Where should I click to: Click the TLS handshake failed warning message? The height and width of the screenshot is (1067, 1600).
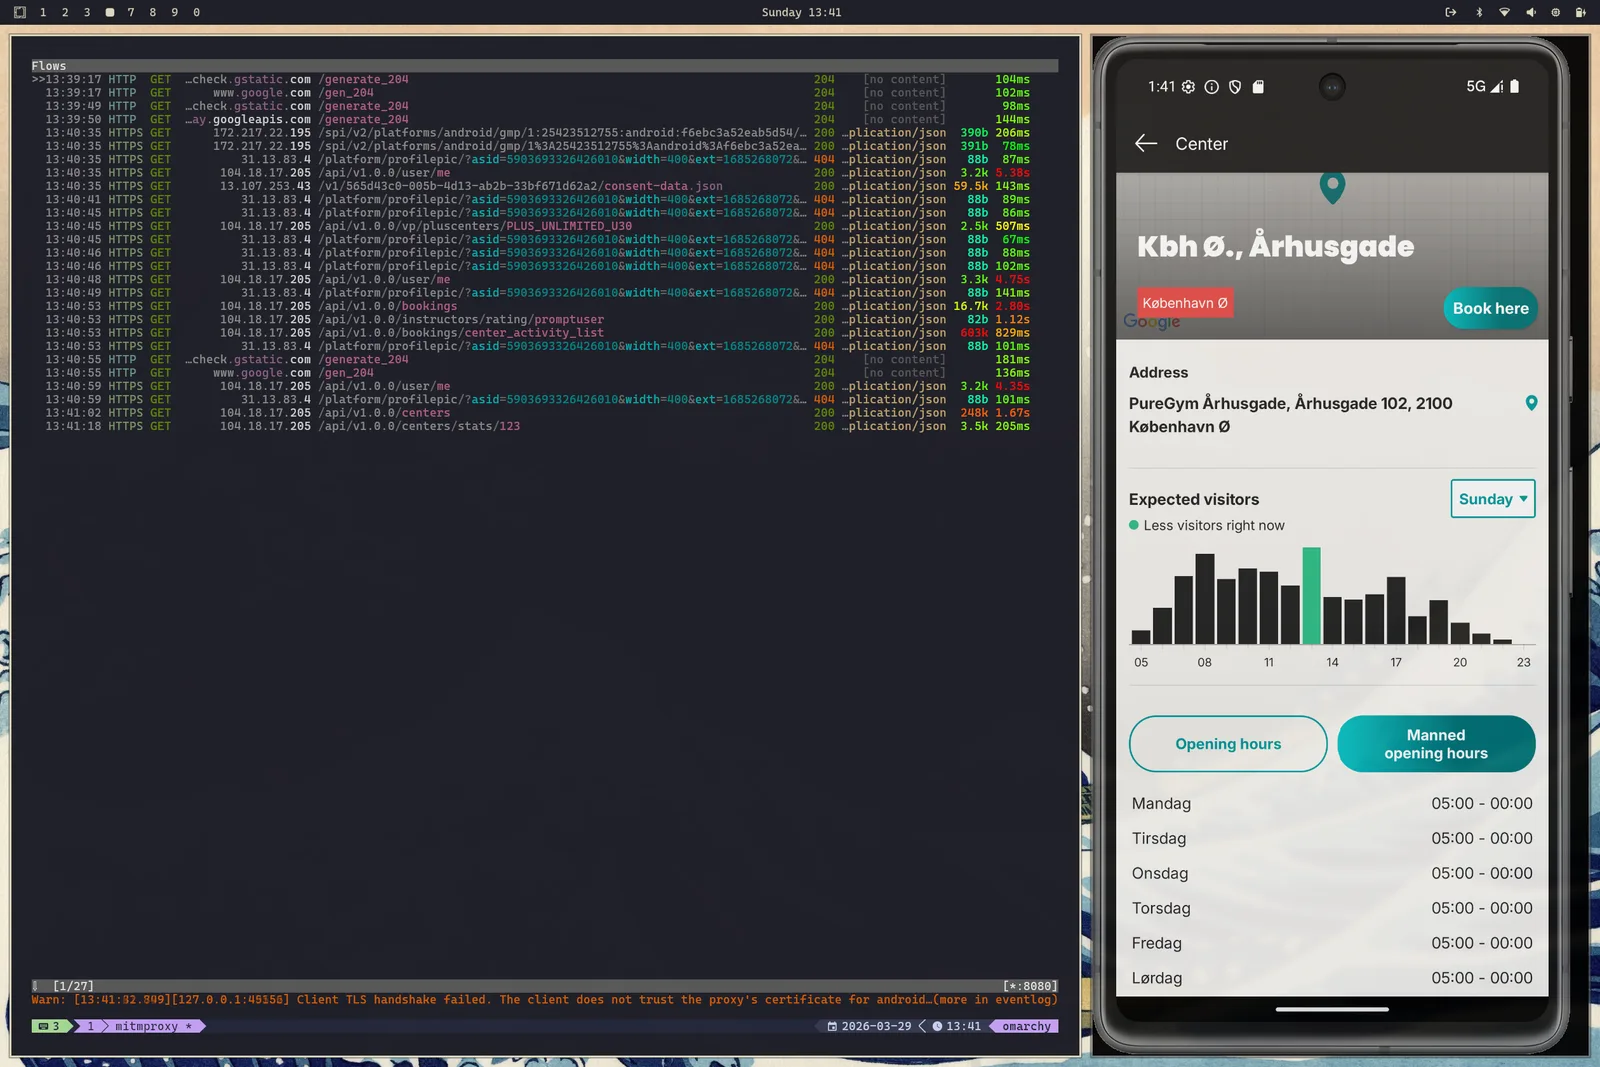544,1000
